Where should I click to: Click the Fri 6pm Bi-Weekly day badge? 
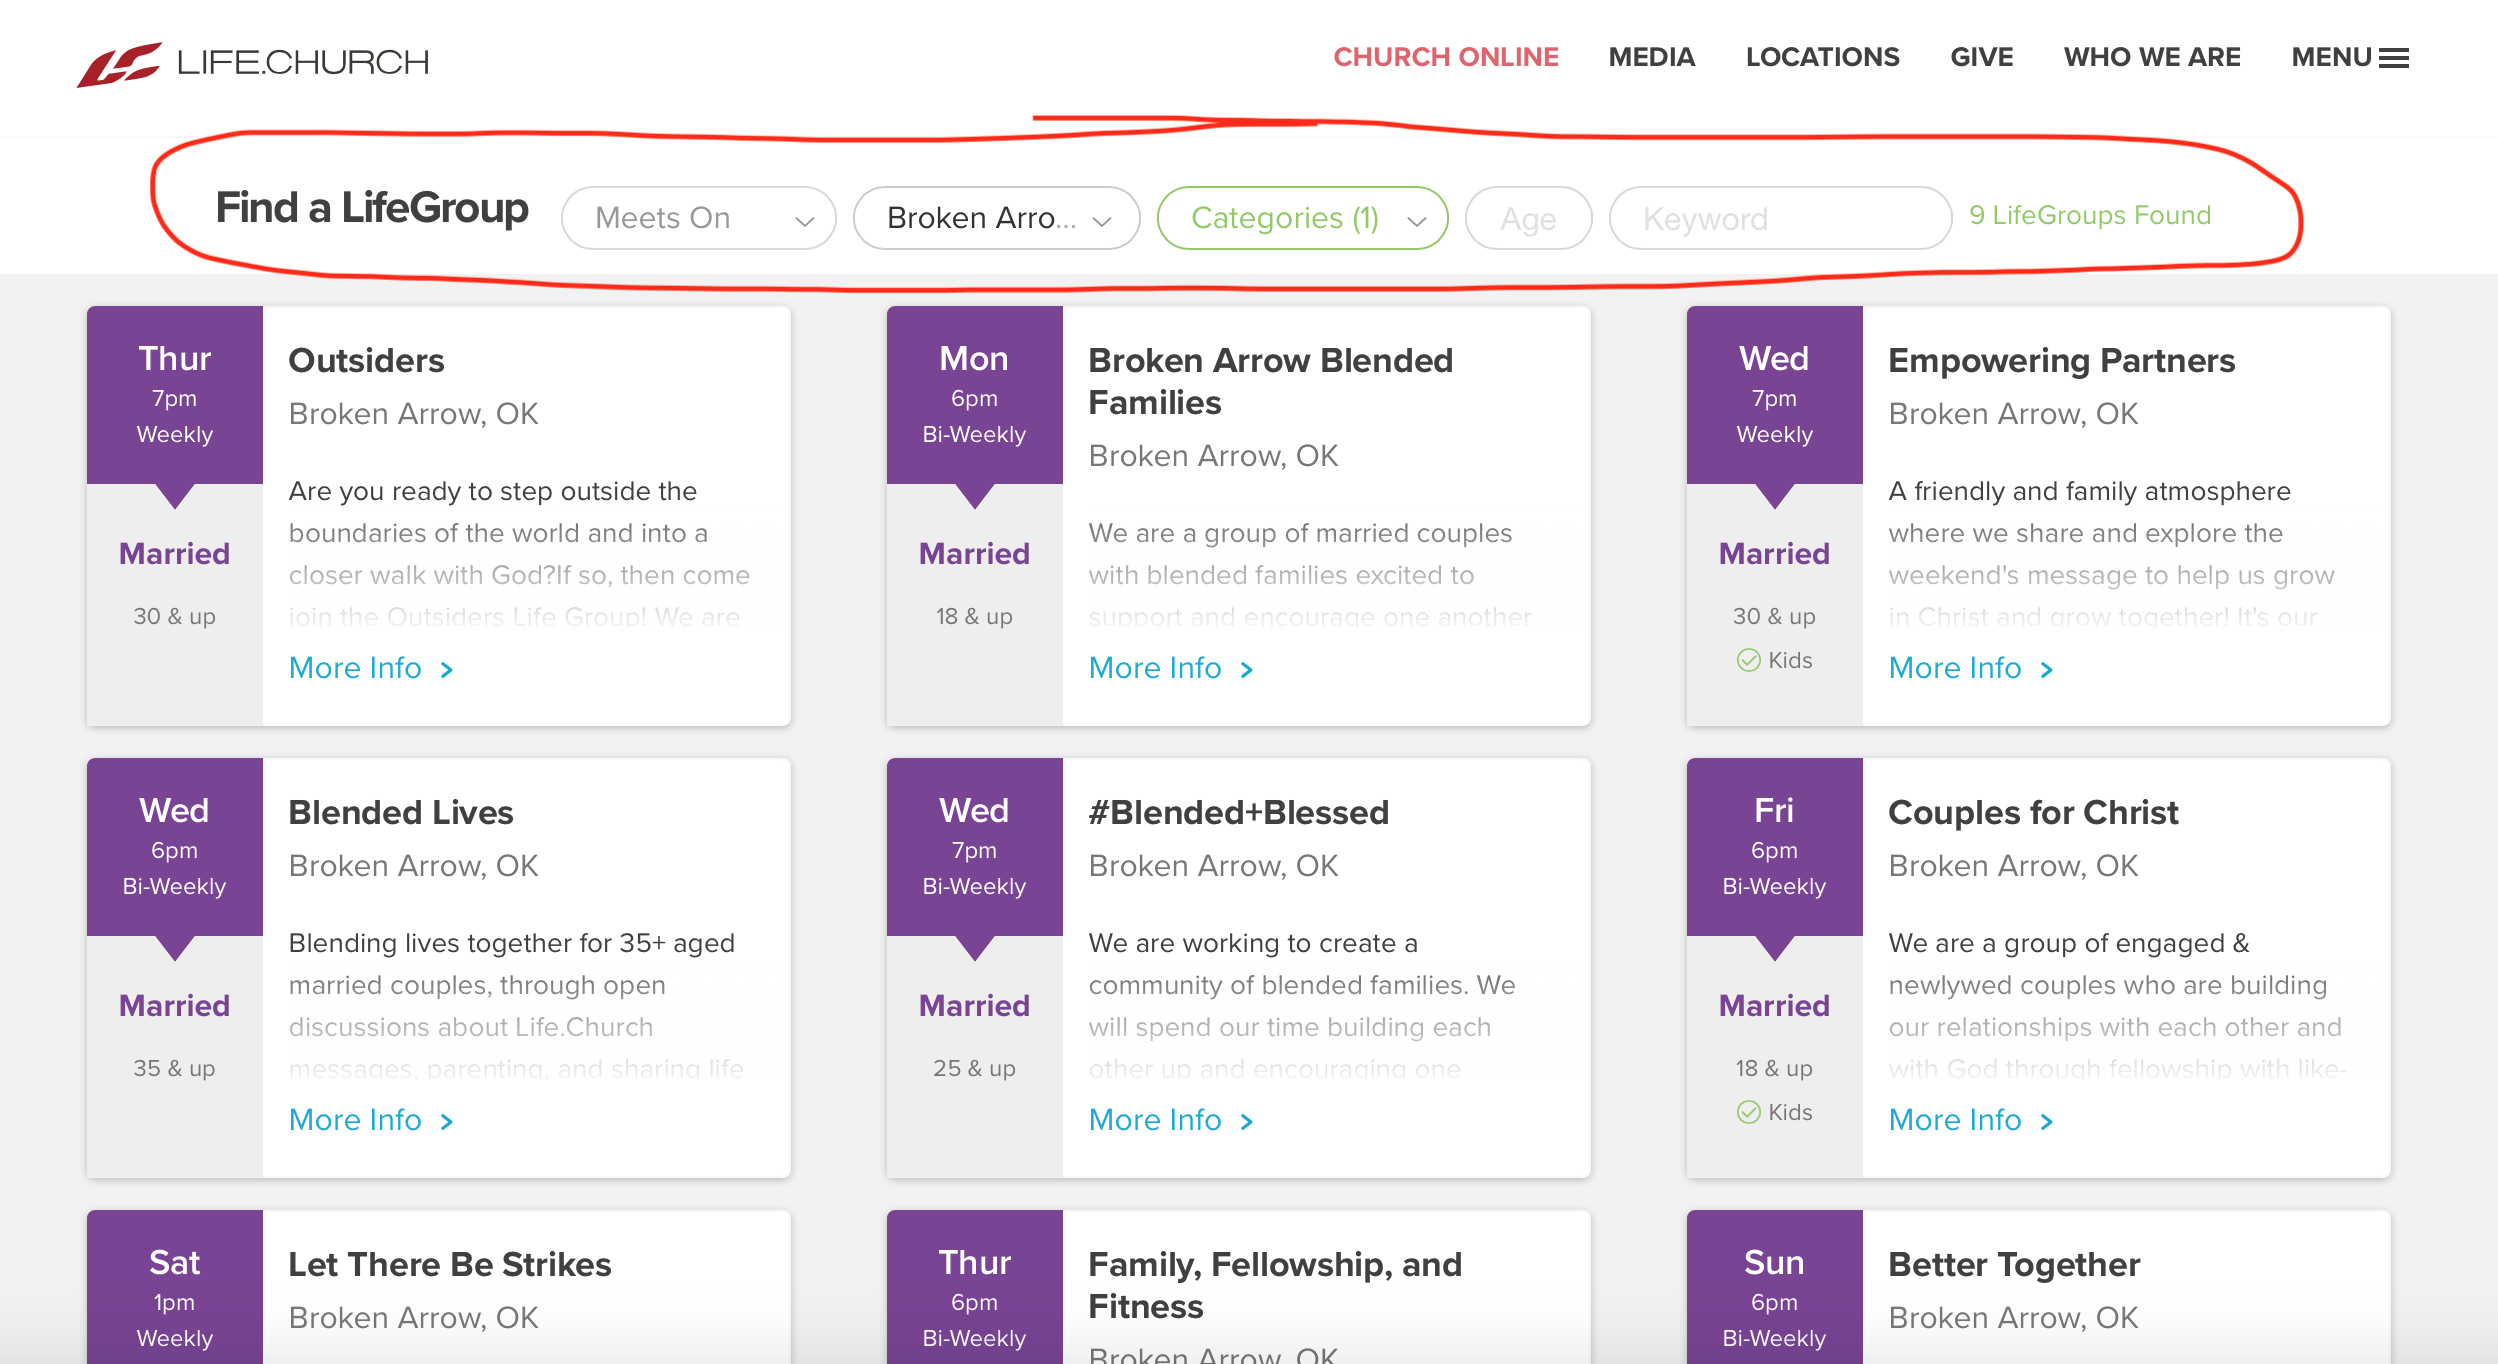pyautogui.click(x=1774, y=847)
